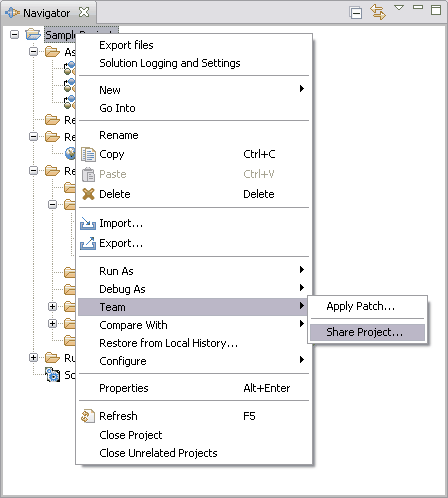Click the Copy icon in context menu
The height and width of the screenshot is (498, 448).
pos(88,154)
